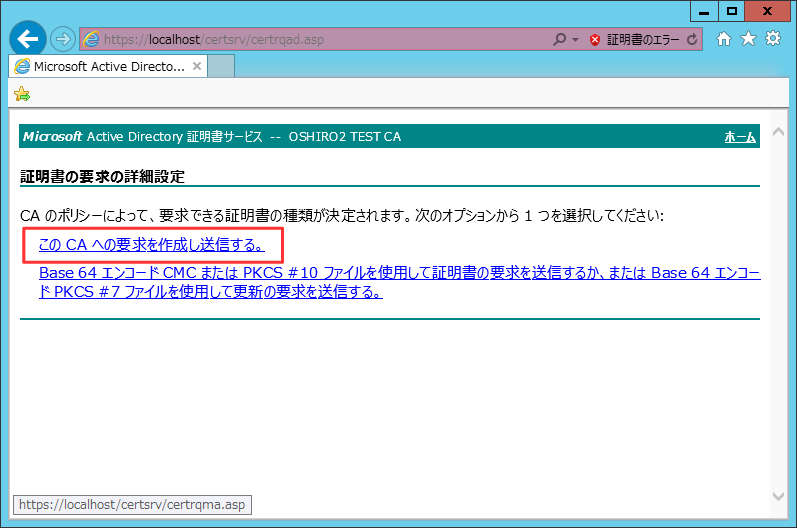This screenshot has height=528, width=797.
Task: Close the browser window
Action: pos(767,11)
